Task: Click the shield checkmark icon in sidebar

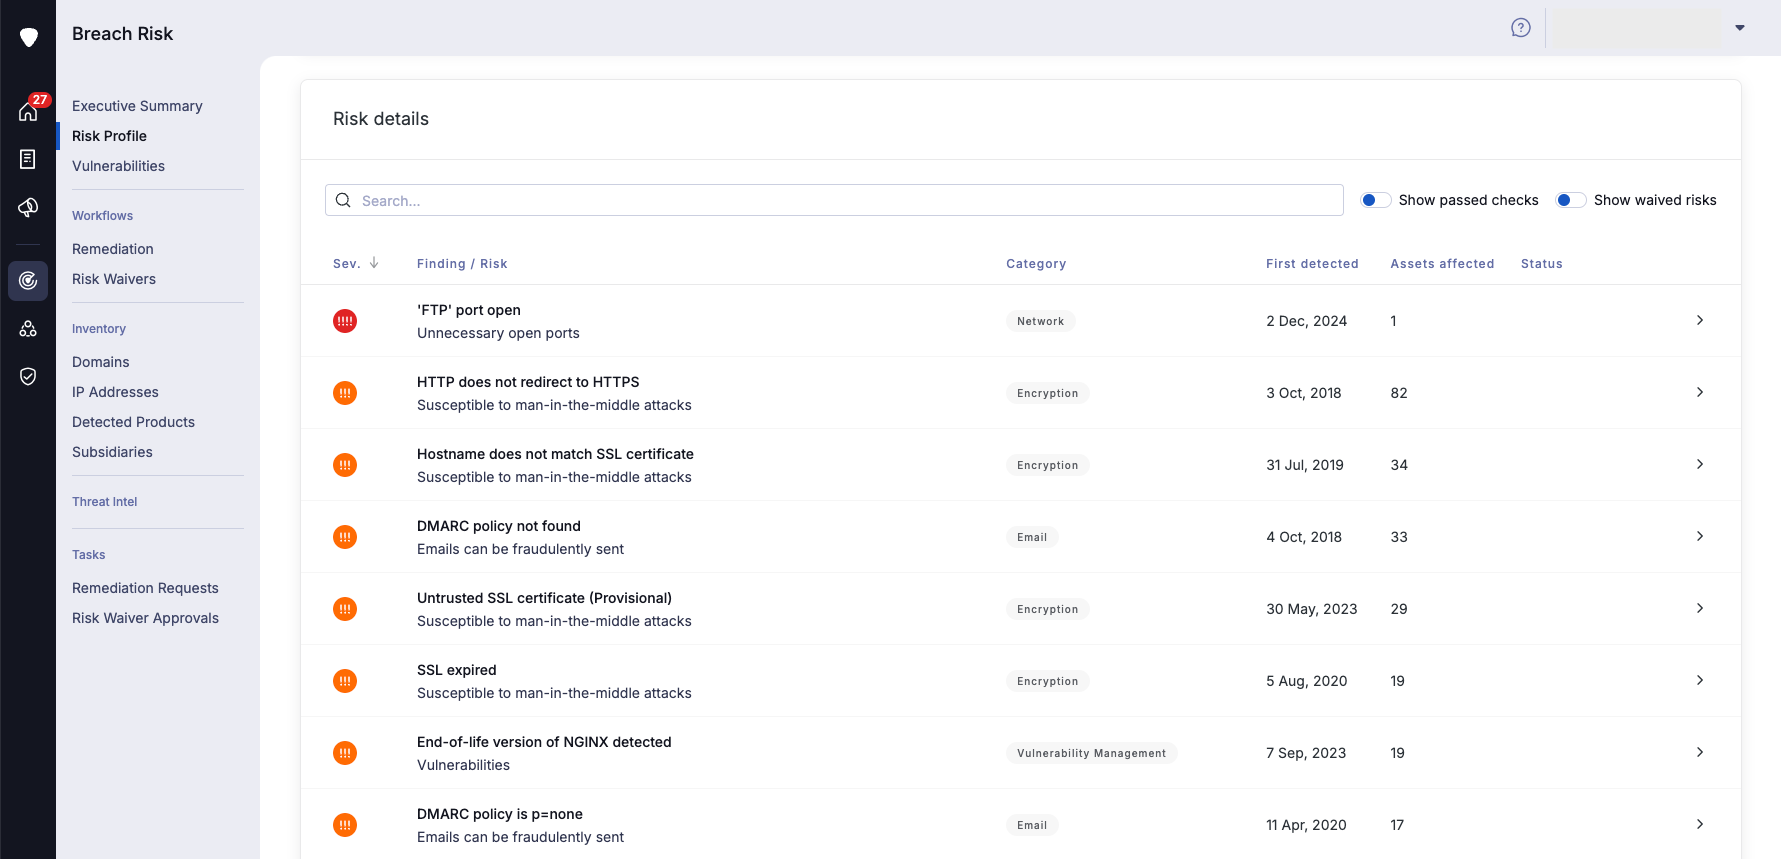Action: point(28,376)
